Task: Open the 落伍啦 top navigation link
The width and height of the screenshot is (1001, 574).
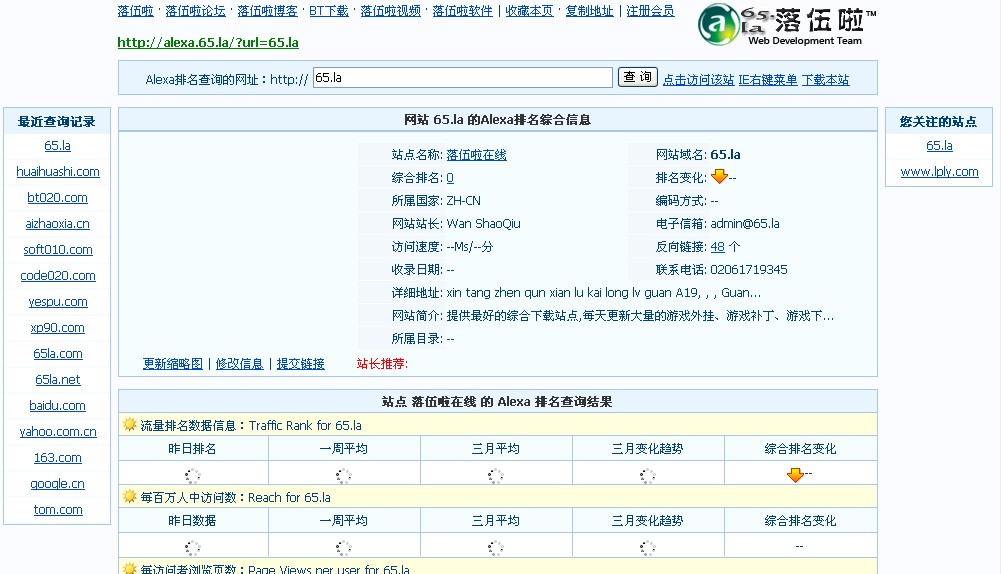Action: (135, 11)
